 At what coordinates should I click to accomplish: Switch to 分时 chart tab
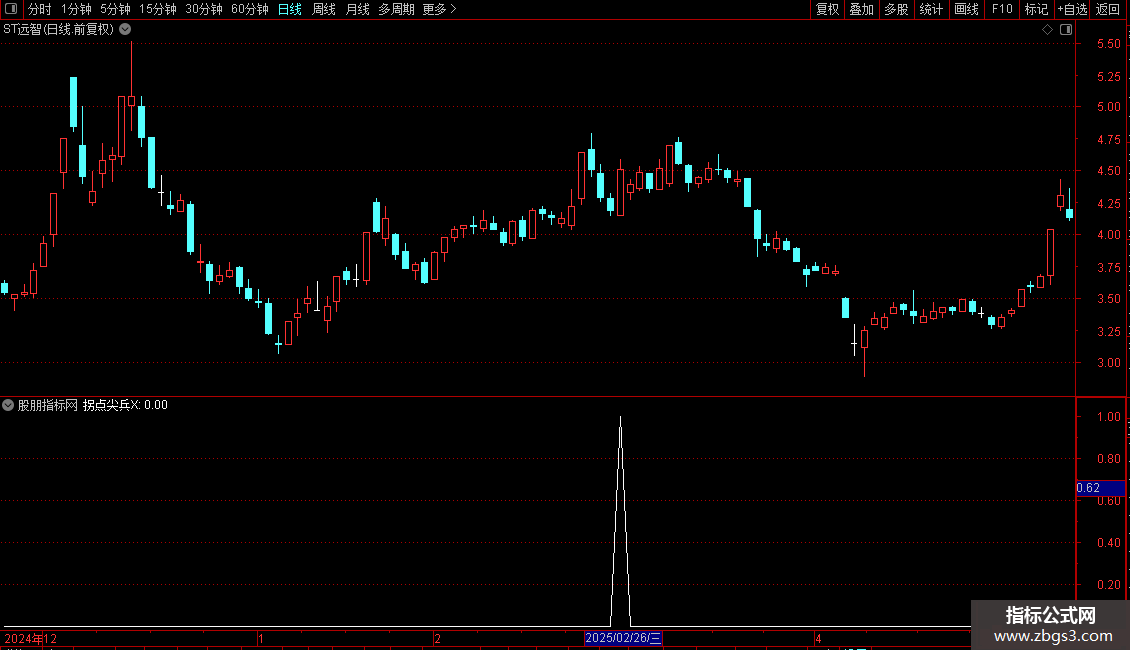(40, 9)
